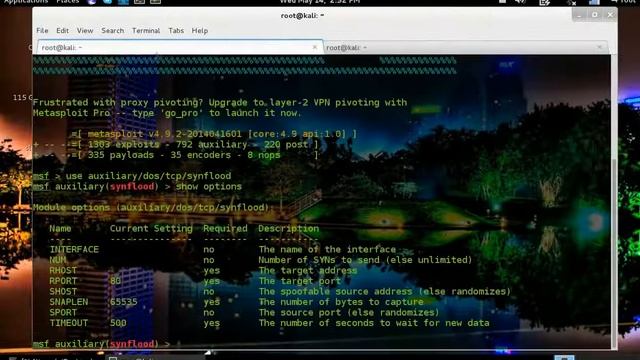
Task: Click the 'use auxiliary/dos/tcp/synflood' command text
Action: (x=149, y=176)
